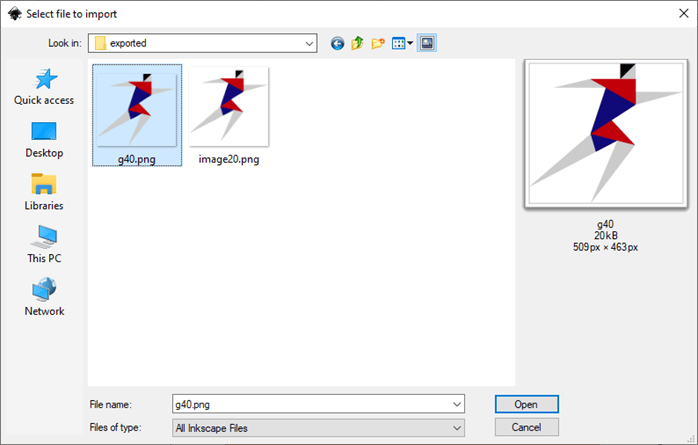Click the image20.png file name label

tap(229, 159)
